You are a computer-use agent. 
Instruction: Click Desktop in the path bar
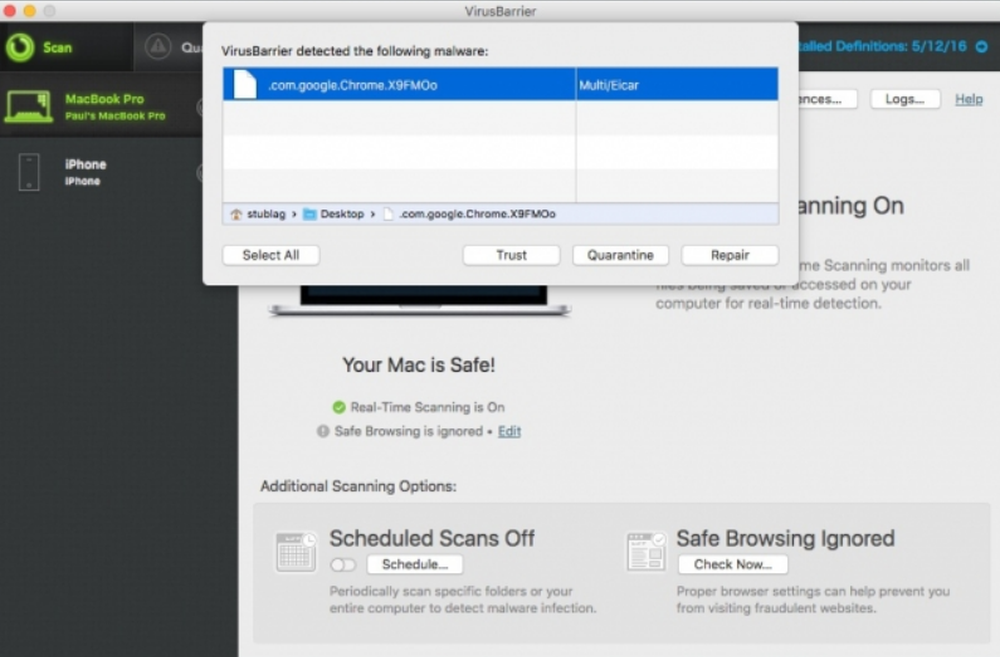pyautogui.click(x=342, y=214)
